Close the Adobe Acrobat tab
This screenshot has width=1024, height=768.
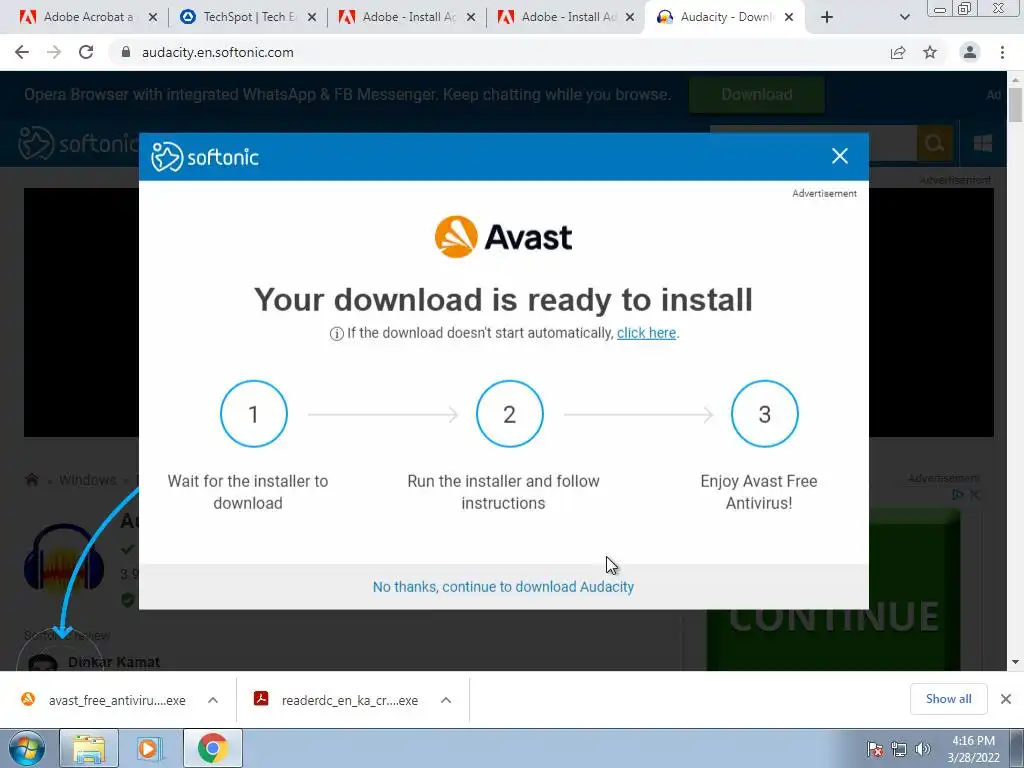tap(153, 18)
